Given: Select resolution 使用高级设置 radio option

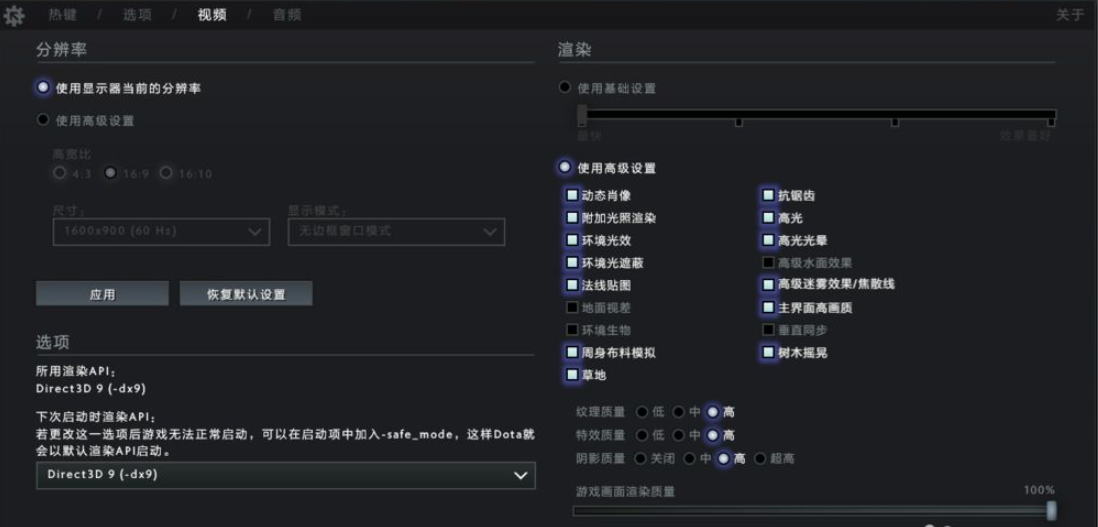Looking at the screenshot, I should pos(43,120).
